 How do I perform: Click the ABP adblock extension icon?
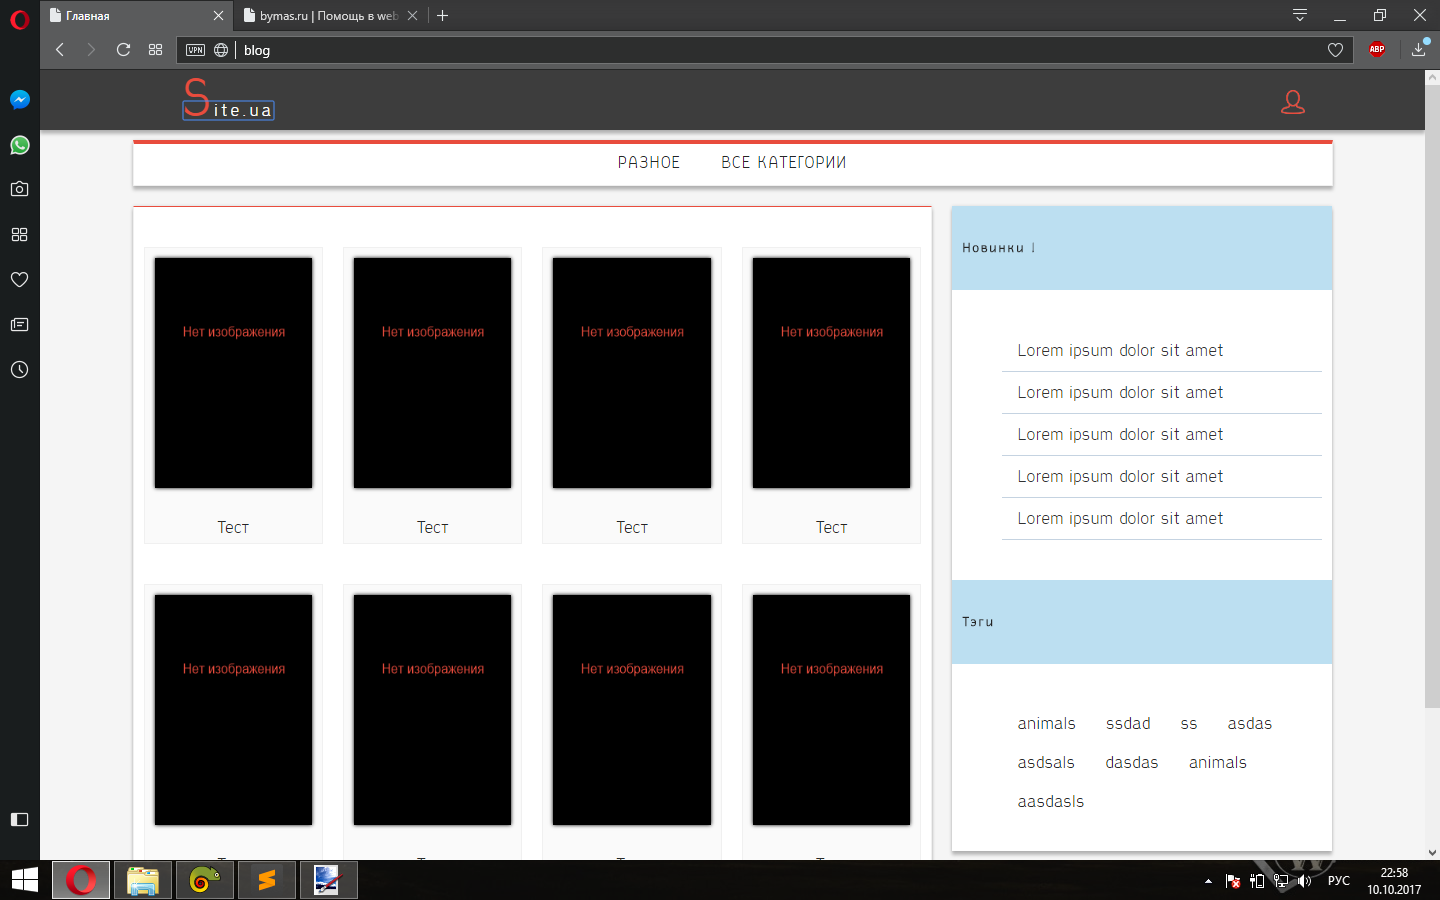[x=1377, y=49]
